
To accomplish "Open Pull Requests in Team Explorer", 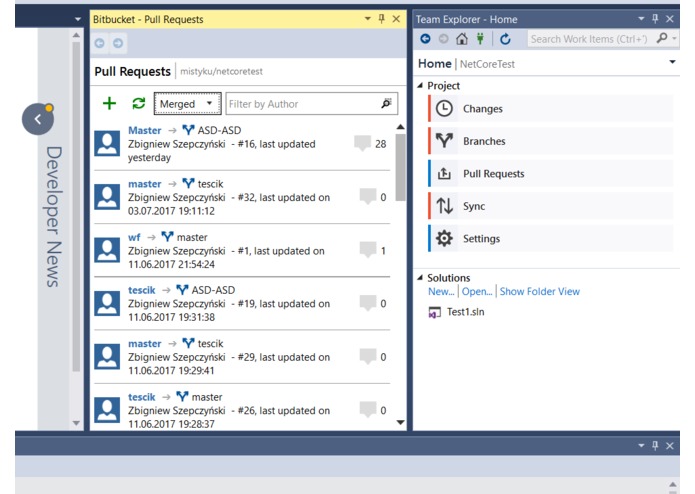I will click(x=551, y=174).
